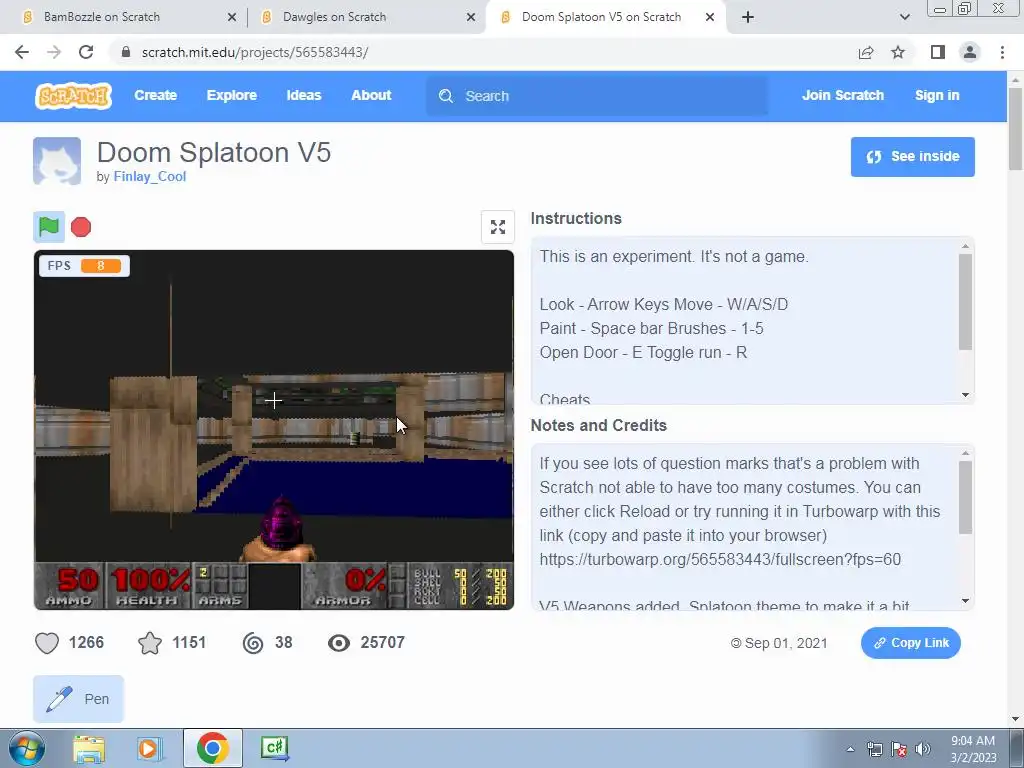Click the Sep 01, 2021 date text
The width and height of the screenshot is (1024, 768).
[786, 643]
